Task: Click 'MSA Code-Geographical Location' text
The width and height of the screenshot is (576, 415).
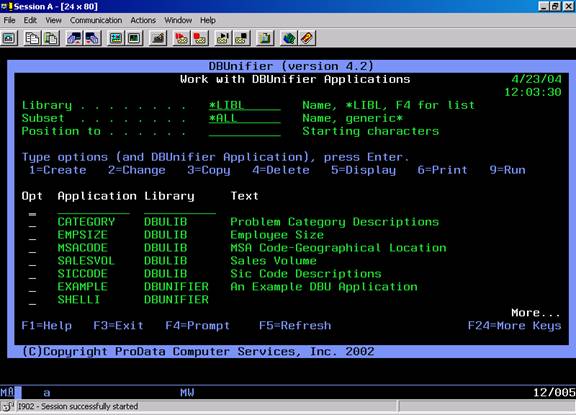Action: (x=338, y=248)
